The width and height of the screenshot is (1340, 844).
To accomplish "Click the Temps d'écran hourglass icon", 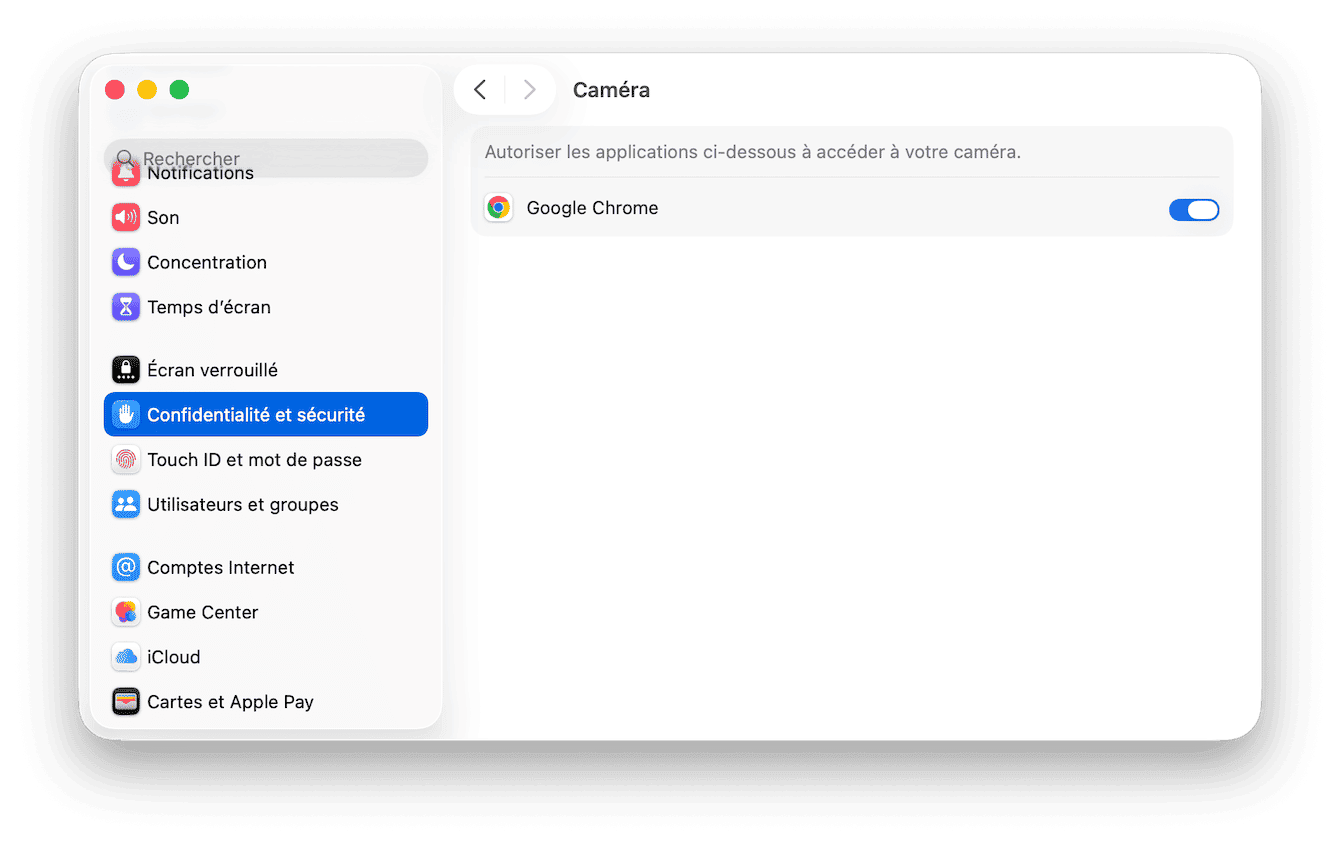I will 126,307.
